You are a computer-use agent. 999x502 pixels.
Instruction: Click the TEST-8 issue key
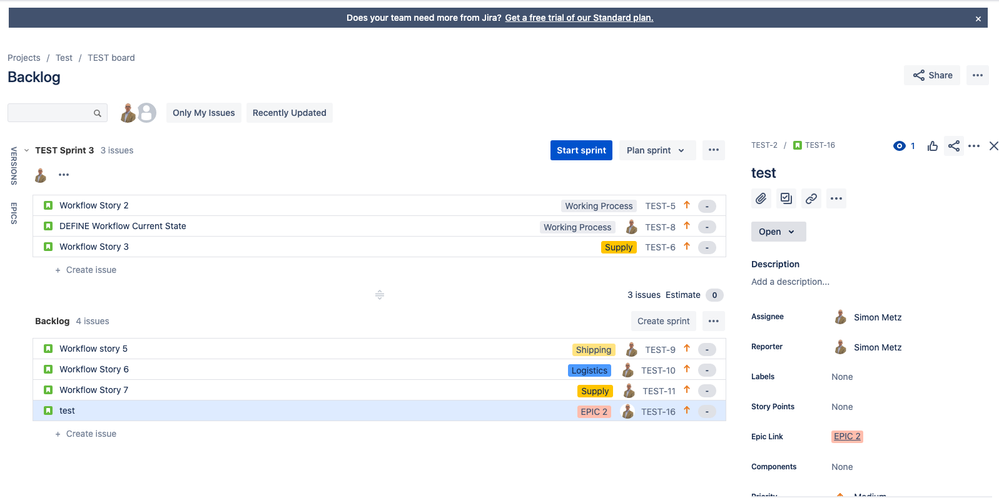(660, 227)
